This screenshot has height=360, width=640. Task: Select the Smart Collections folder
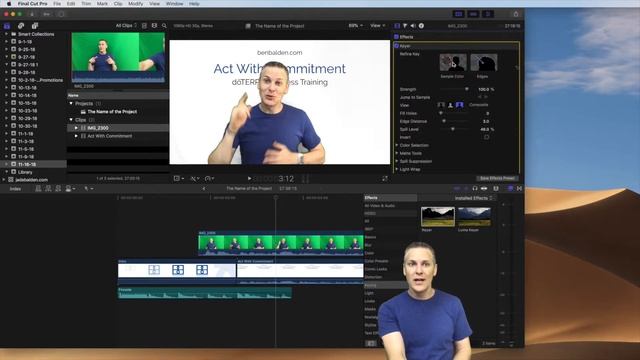36,34
